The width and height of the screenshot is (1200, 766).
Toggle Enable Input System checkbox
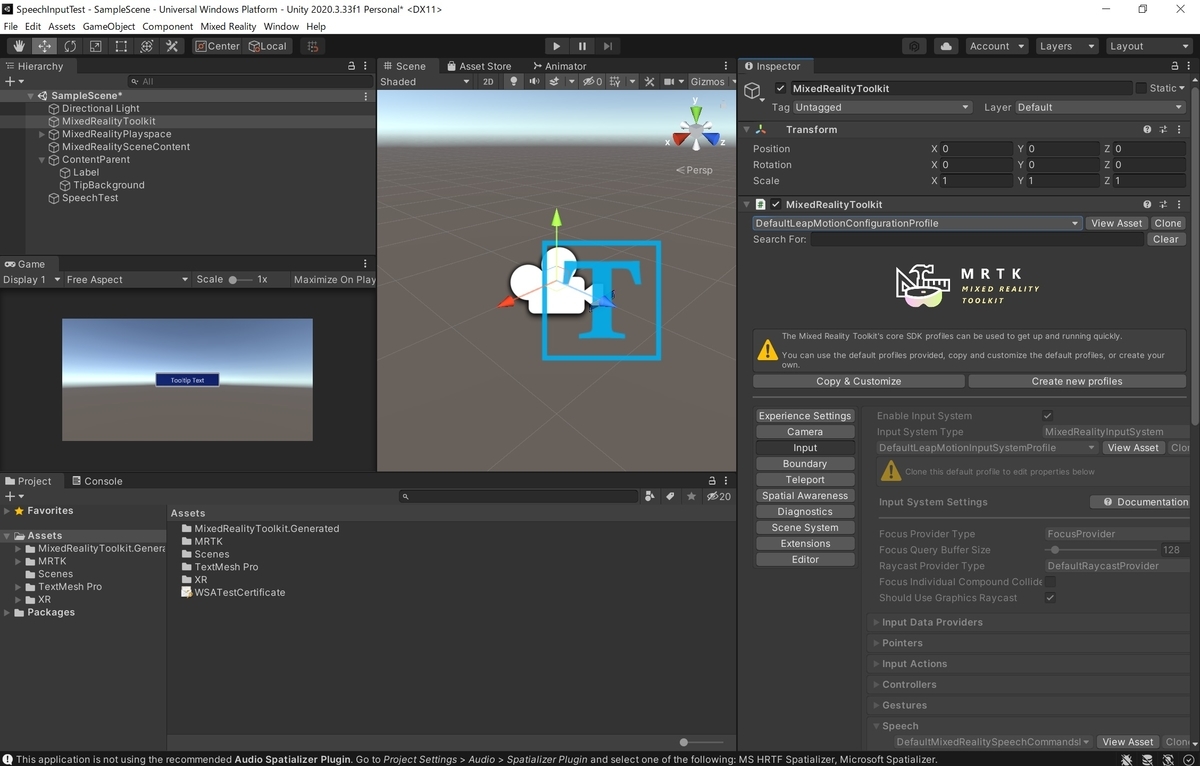pos(1048,416)
